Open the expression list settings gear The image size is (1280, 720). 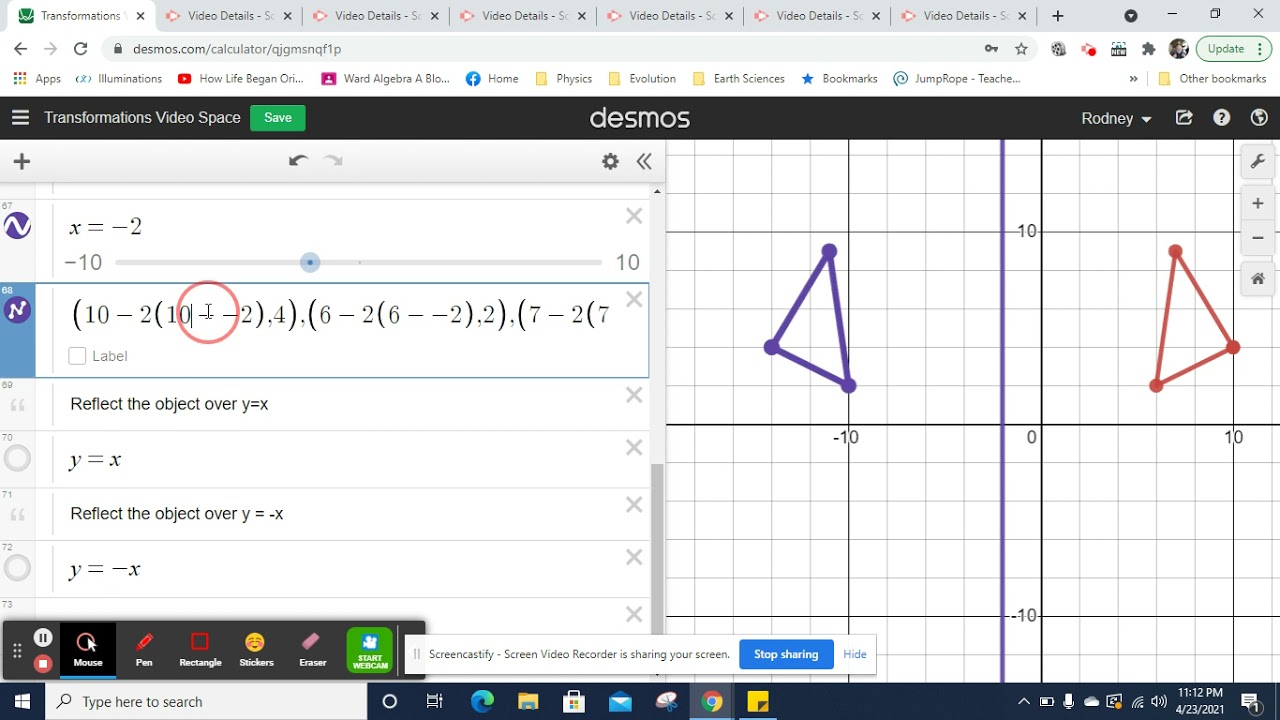pos(610,161)
